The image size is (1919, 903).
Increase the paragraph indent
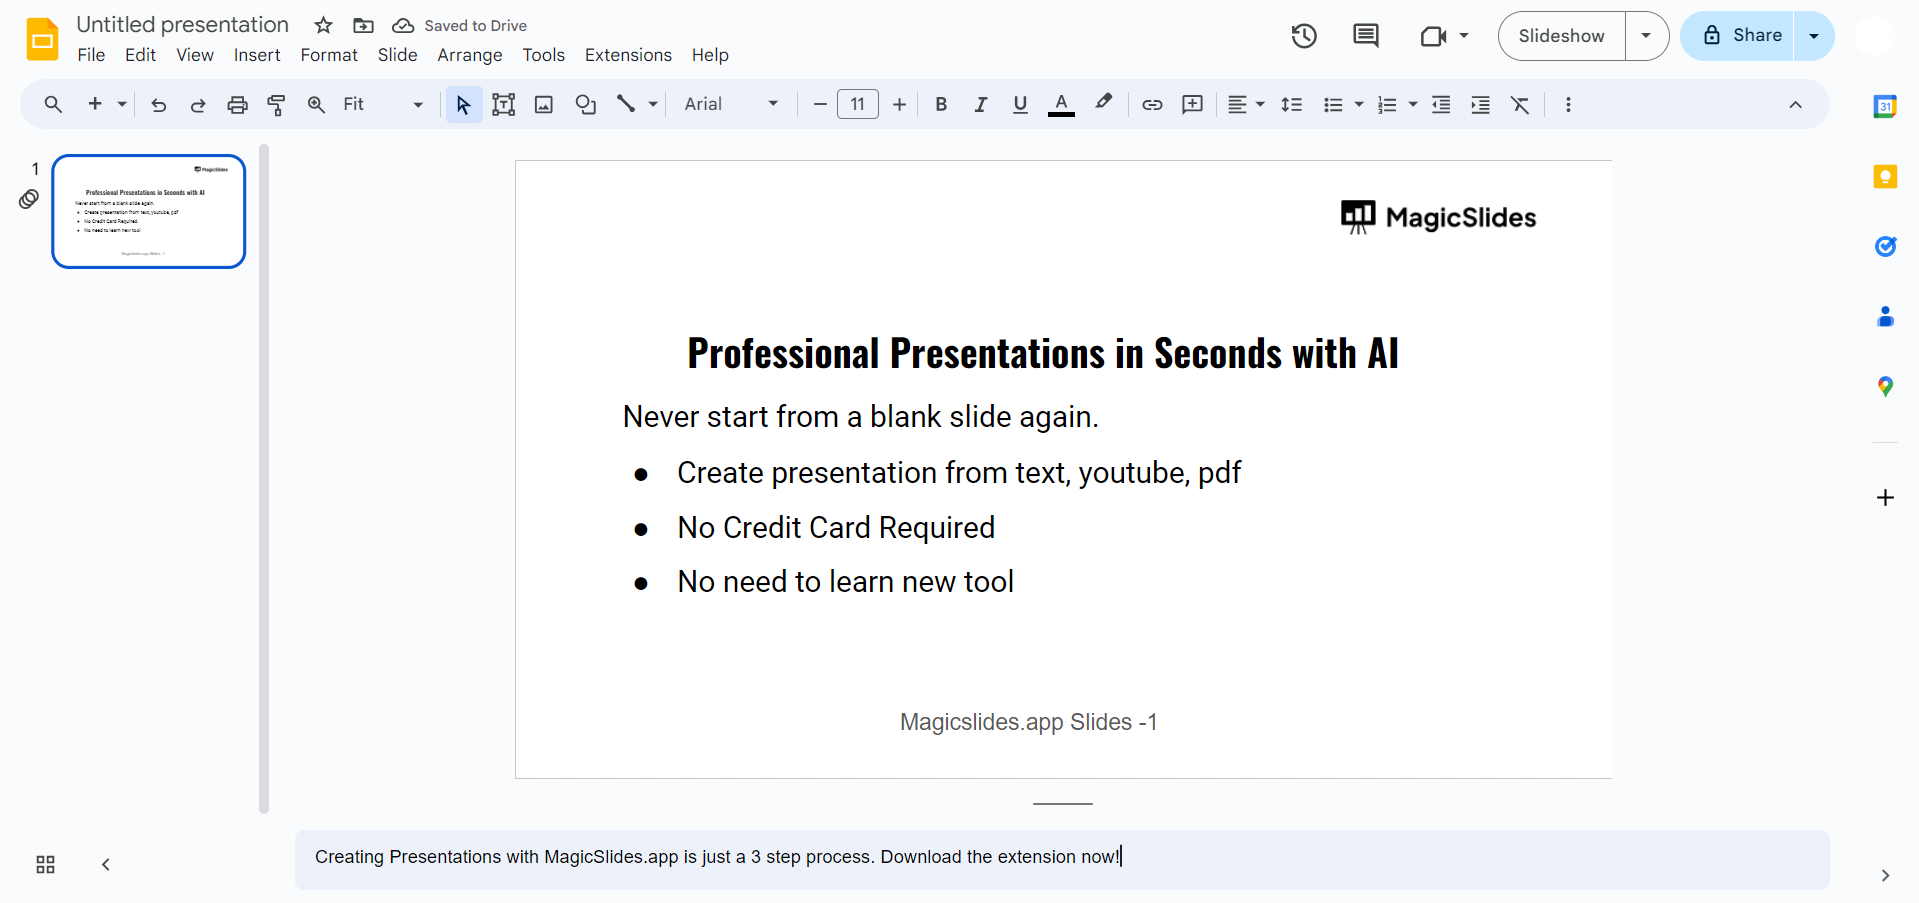click(1481, 104)
